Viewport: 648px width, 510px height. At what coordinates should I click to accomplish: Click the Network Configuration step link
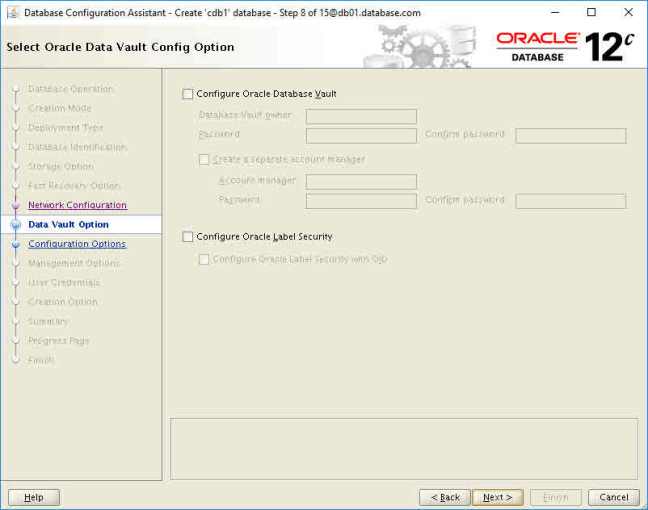click(x=77, y=205)
